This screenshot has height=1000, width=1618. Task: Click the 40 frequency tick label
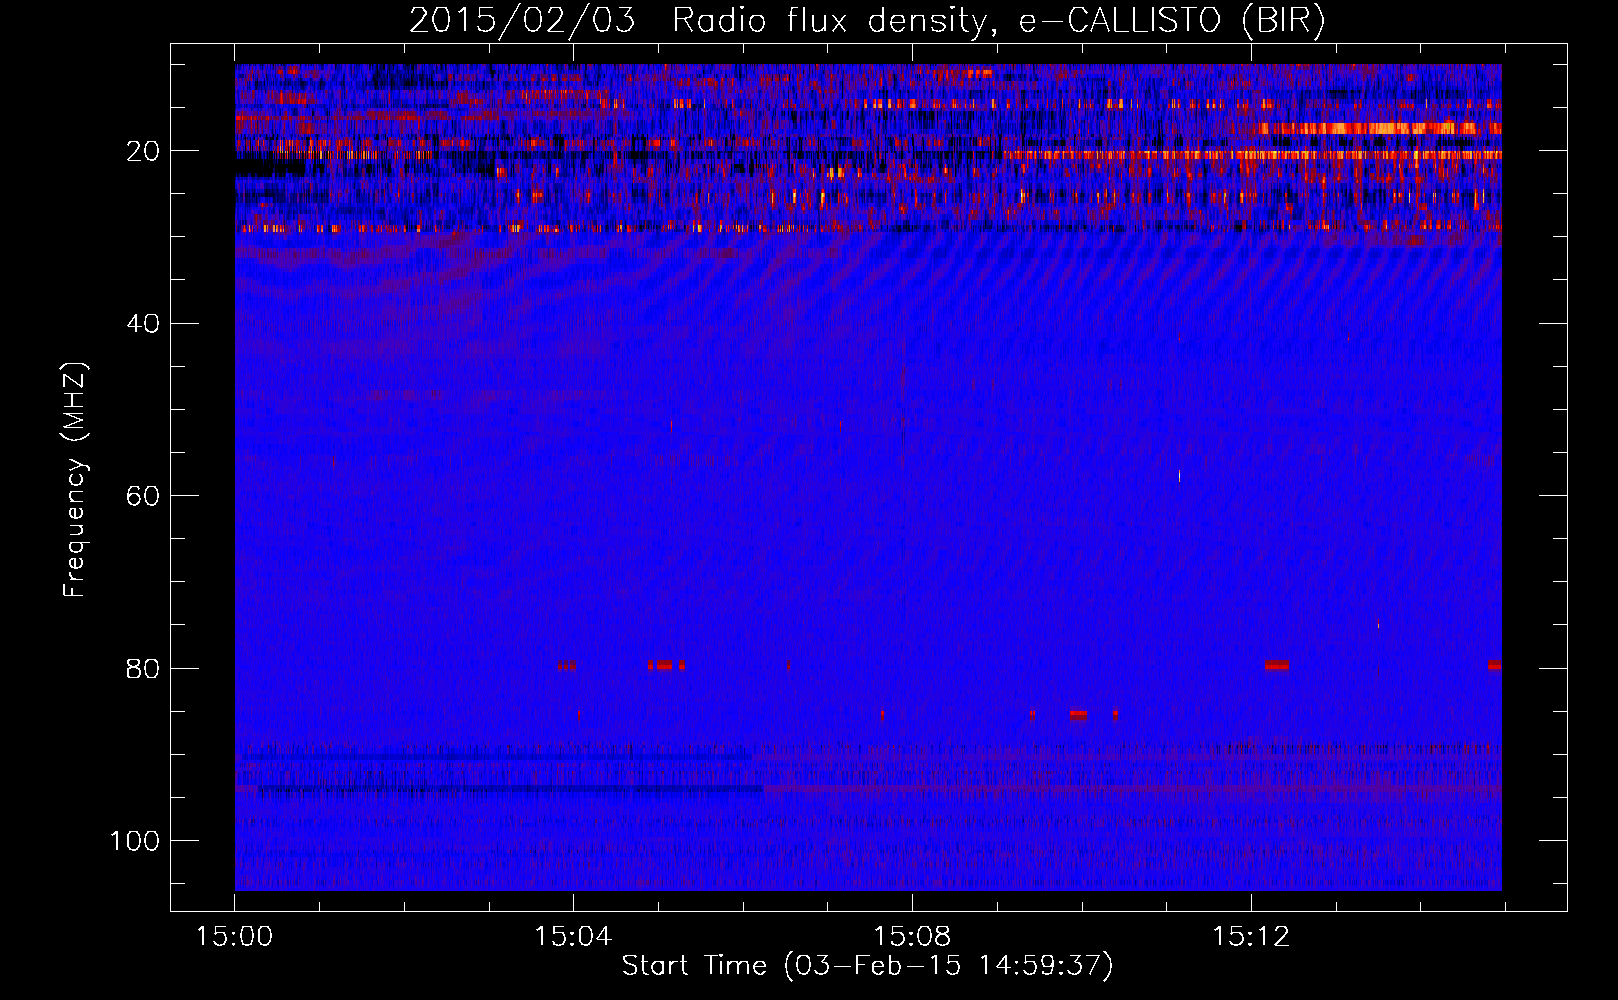point(143,324)
